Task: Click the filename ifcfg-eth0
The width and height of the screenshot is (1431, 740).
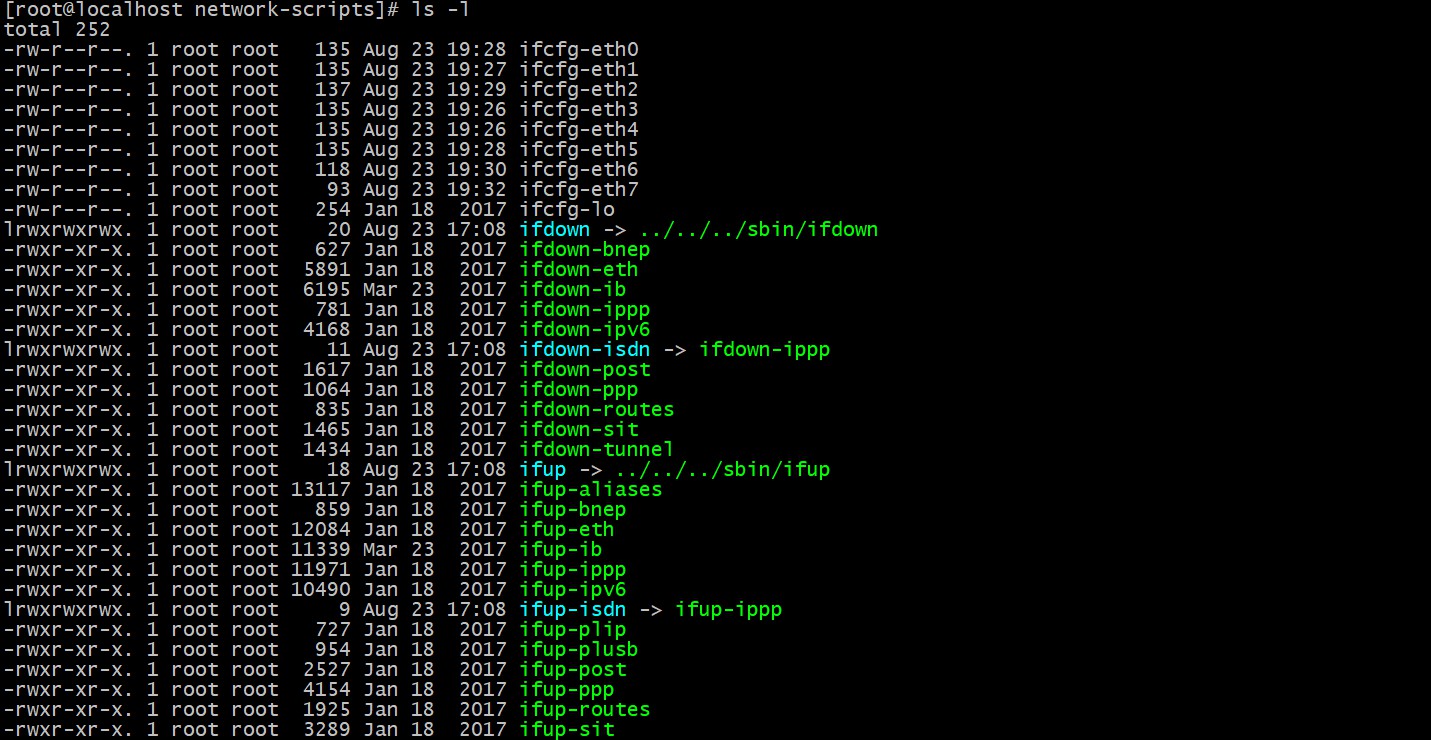Action: point(579,50)
